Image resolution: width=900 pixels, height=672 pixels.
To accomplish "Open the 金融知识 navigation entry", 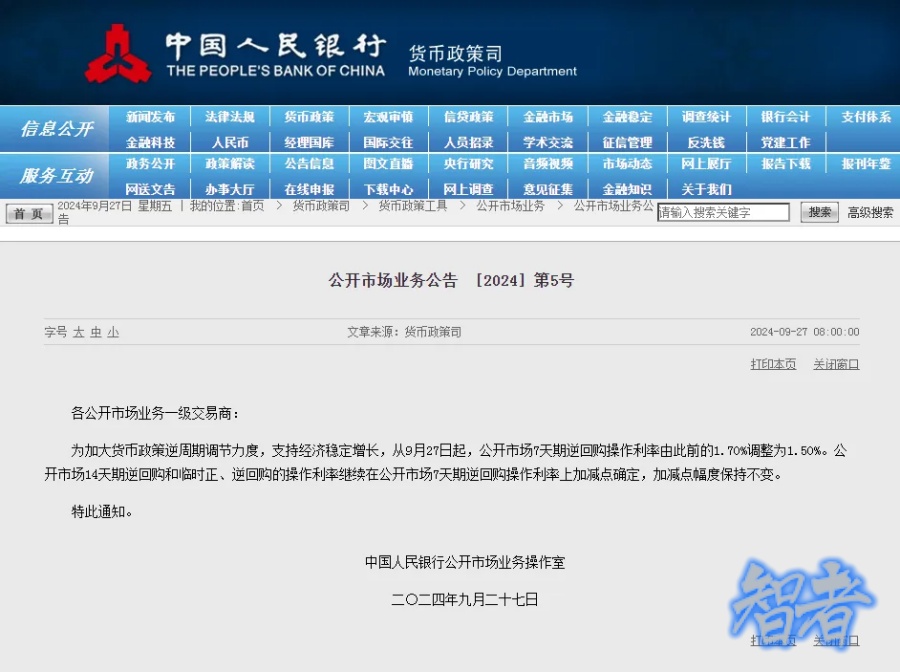I will click(627, 188).
